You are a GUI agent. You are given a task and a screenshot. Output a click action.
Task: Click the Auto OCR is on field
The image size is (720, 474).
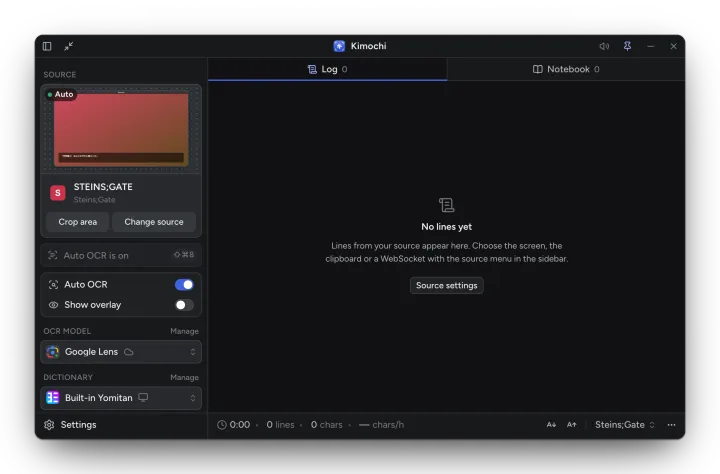(121, 255)
